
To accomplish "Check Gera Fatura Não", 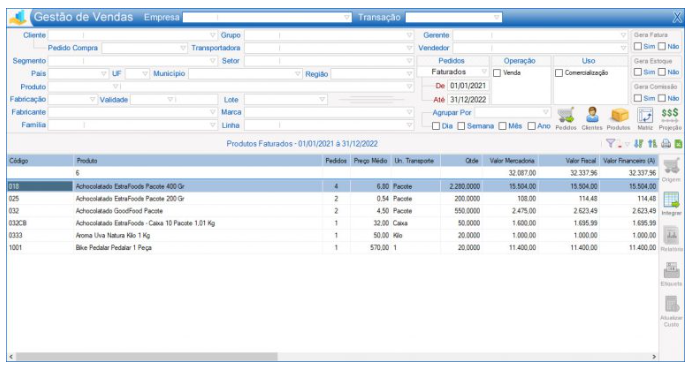I will coord(662,46).
